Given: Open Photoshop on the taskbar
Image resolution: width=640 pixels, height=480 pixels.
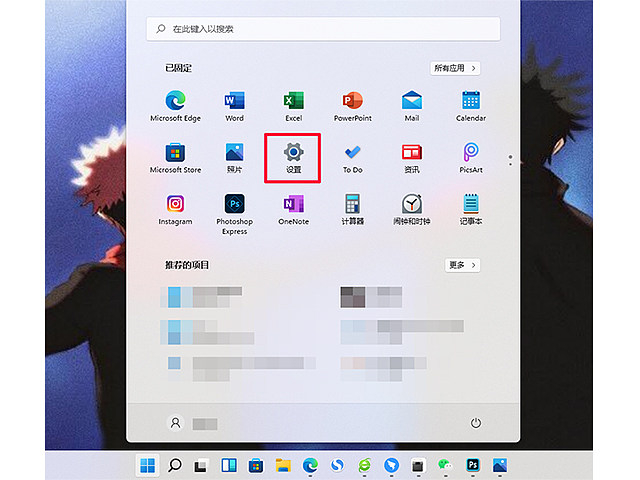Looking at the screenshot, I should pyautogui.click(x=473, y=464).
